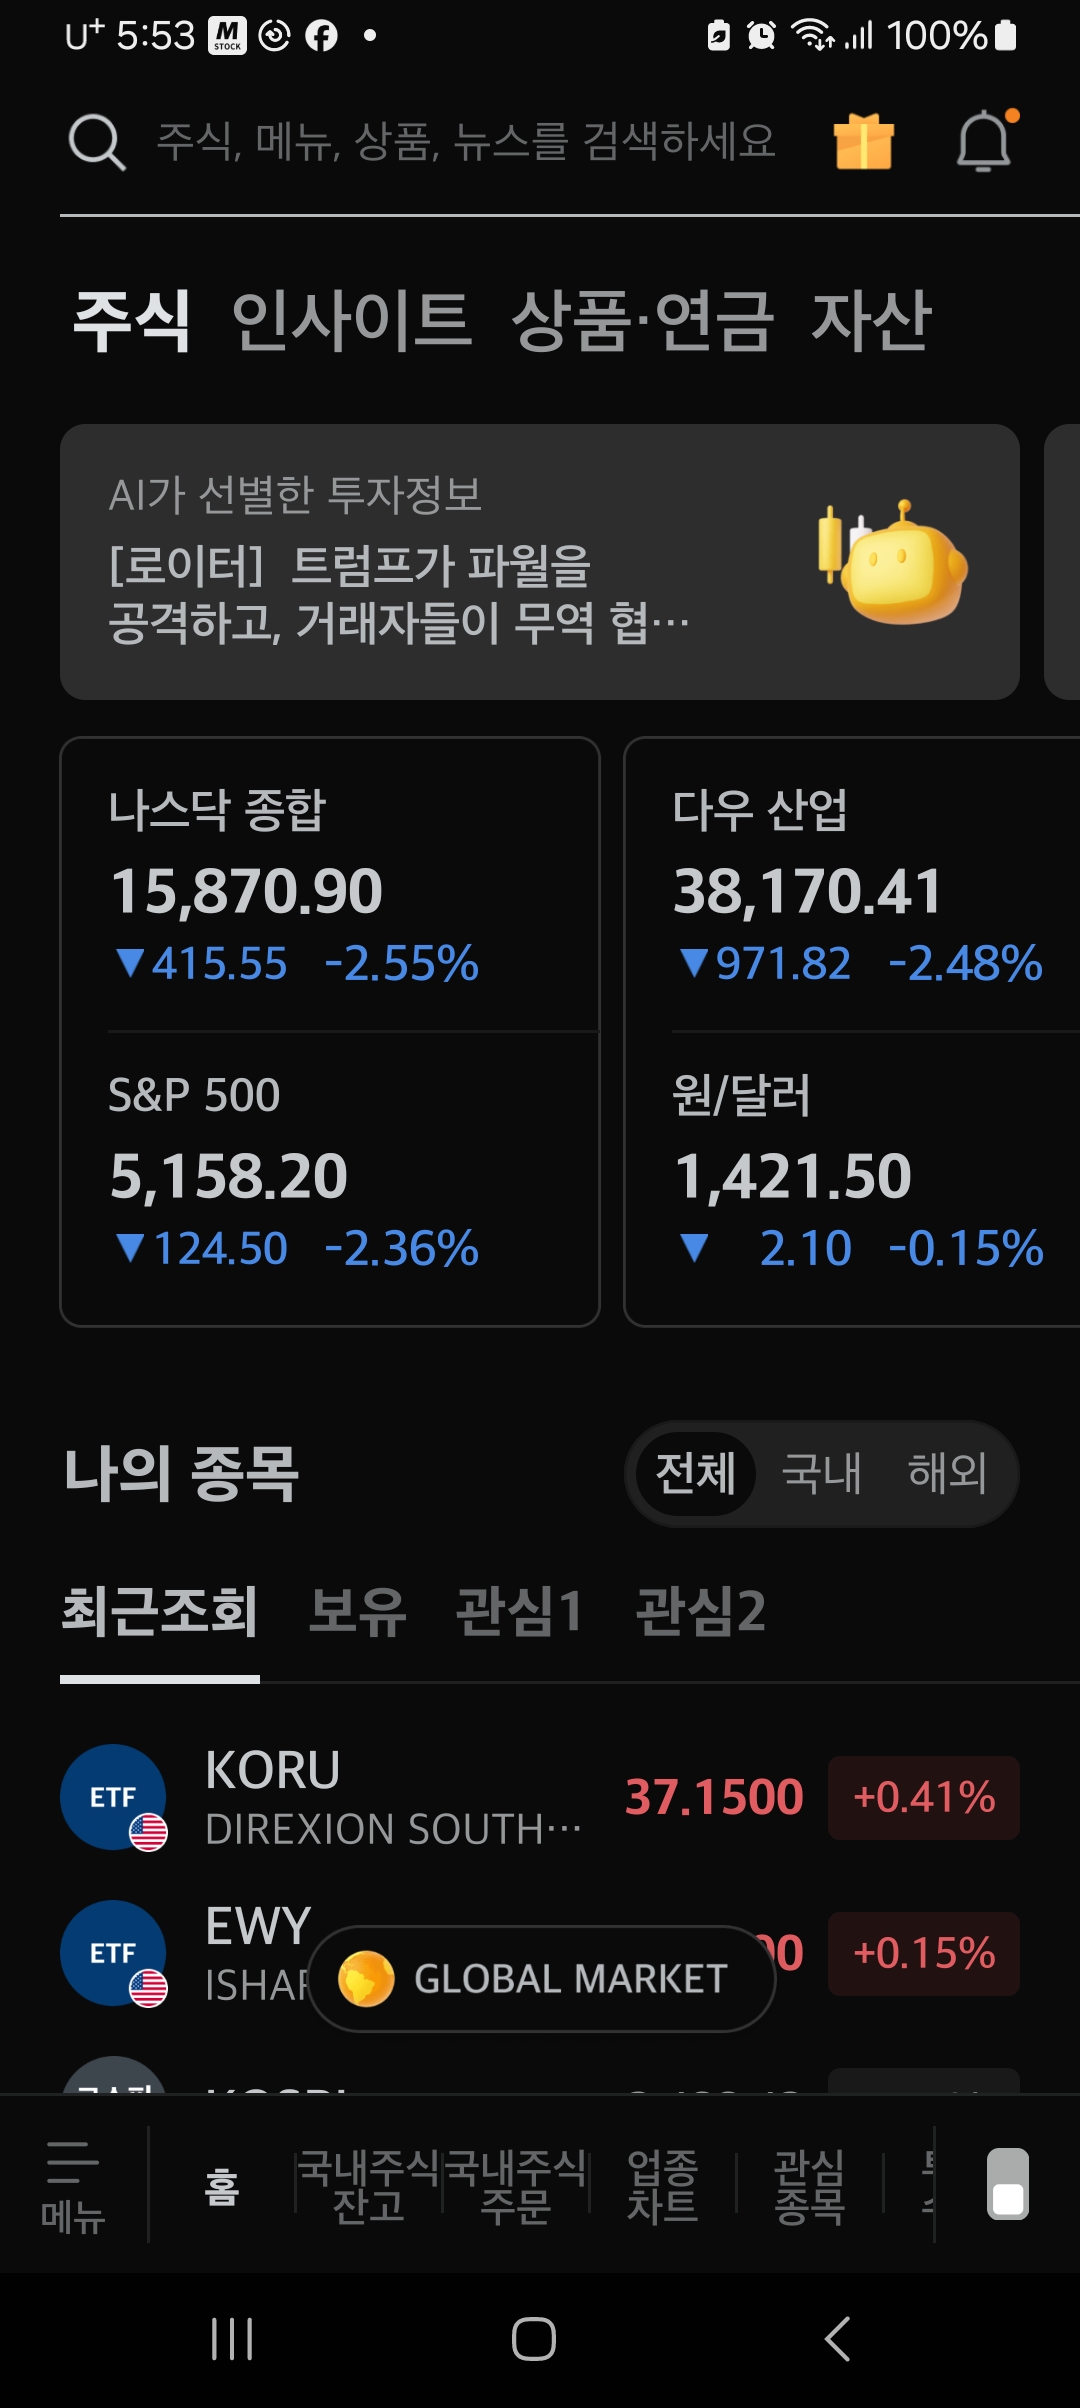Viewport: 1080px width, 2408px height.
Task: Tap the search magnifier icon
Action: [x=96, y=142]
